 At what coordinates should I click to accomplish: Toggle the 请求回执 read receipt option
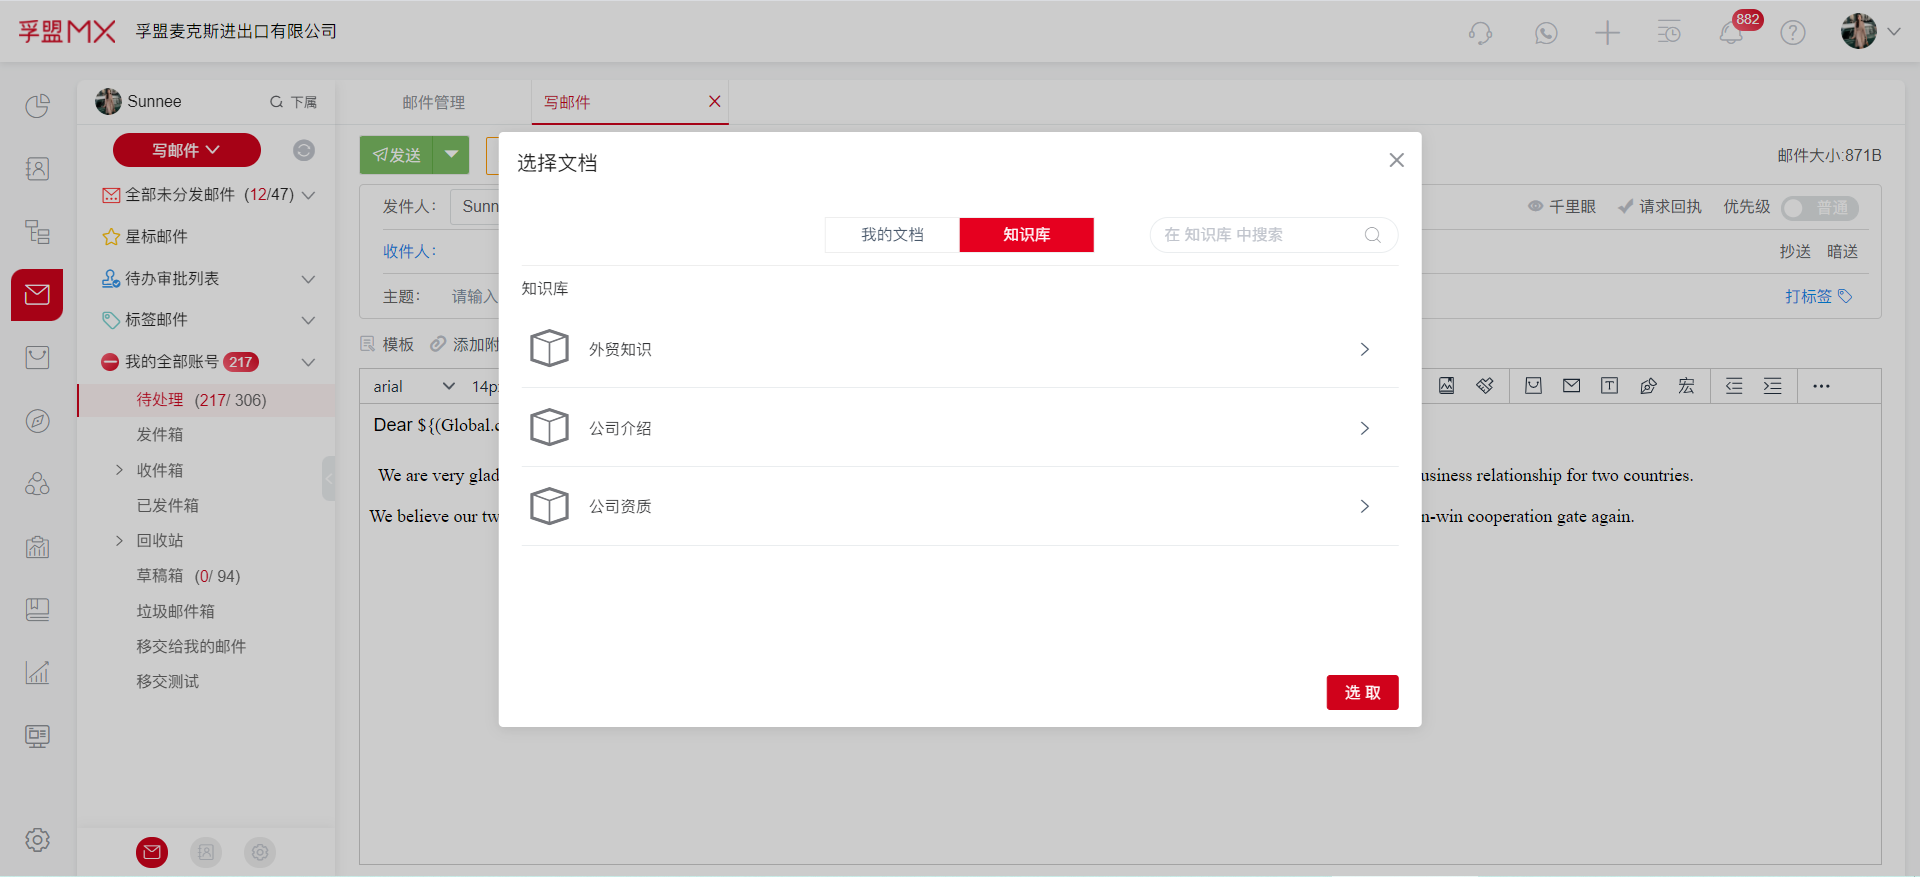[x=1660, y=207]
